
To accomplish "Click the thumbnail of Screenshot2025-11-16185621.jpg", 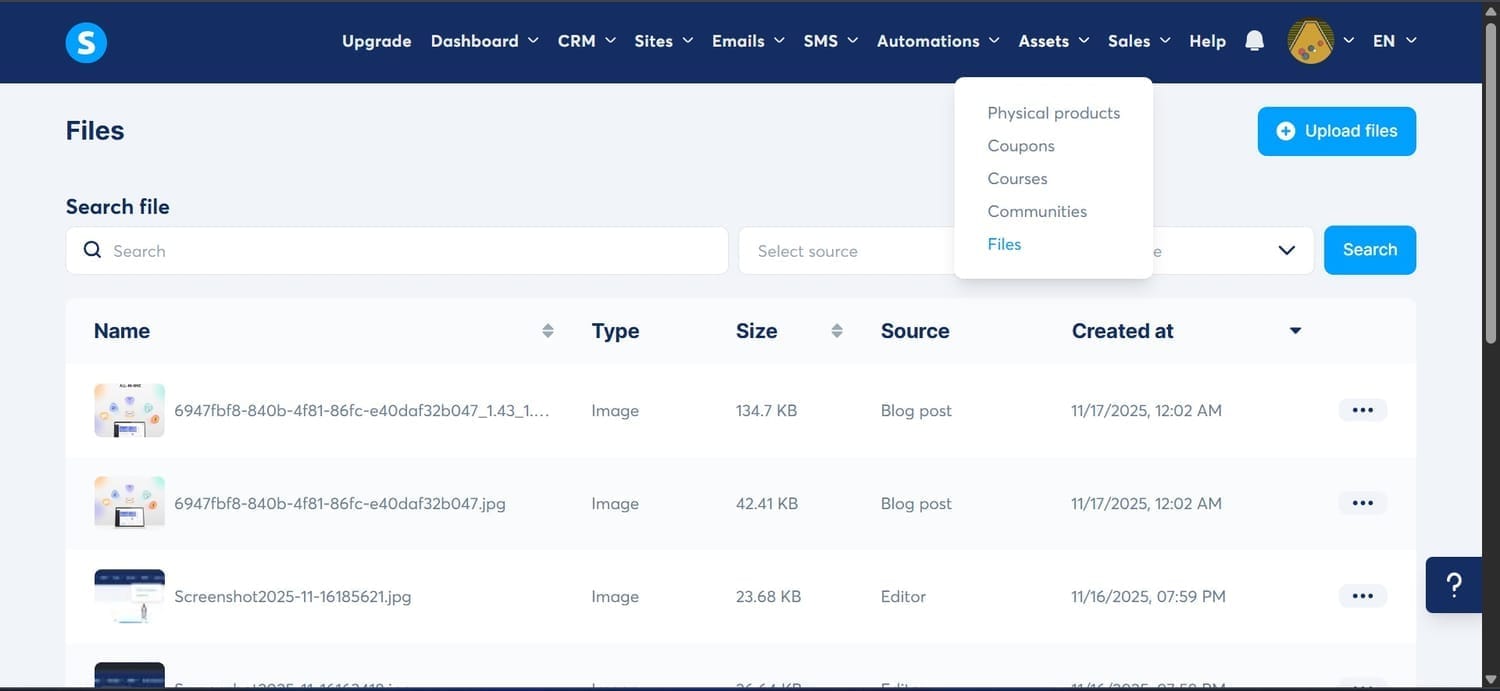I will pyautogui.click(x=128, y=595).
